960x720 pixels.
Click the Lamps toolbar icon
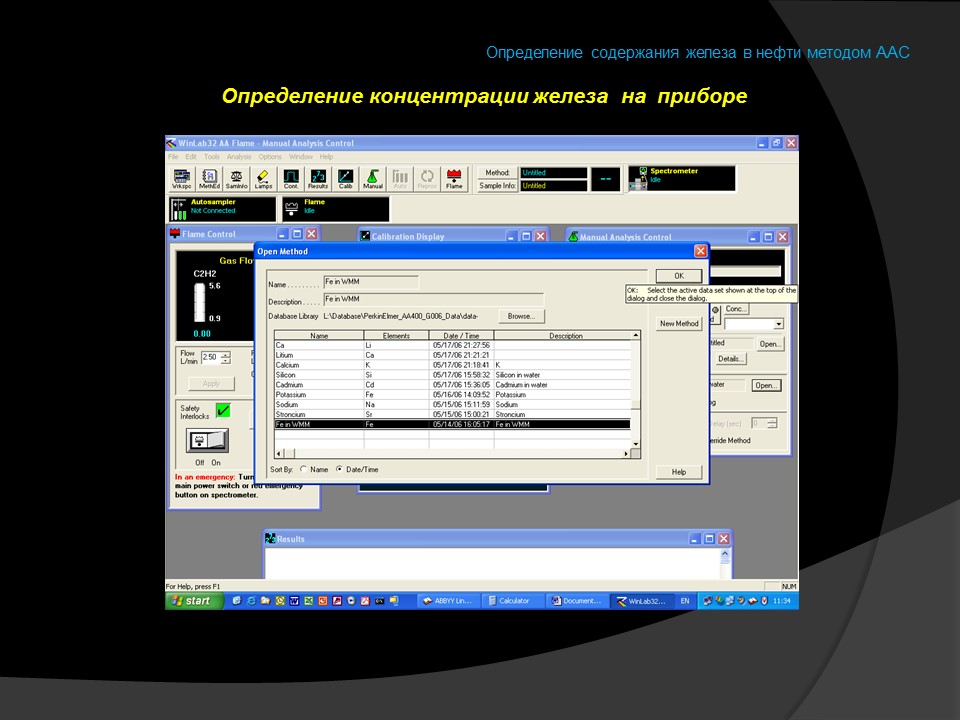click(264, 179)
